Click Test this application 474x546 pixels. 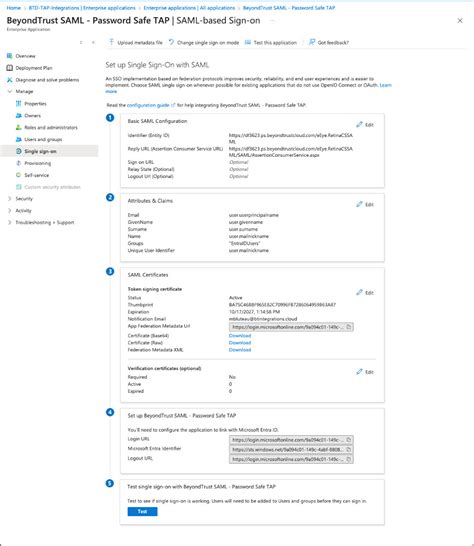coord(271,42)
